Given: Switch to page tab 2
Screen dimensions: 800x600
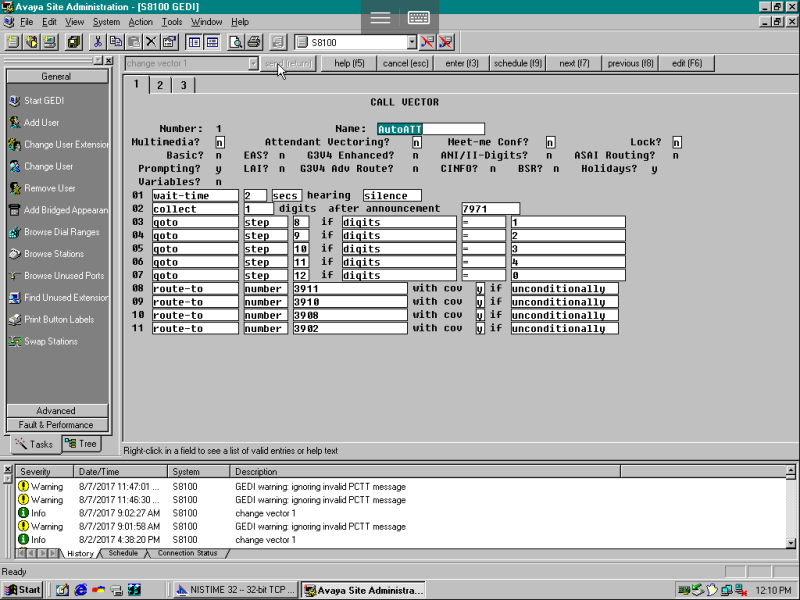Looking at the screenshot, I should coord(160,85).
